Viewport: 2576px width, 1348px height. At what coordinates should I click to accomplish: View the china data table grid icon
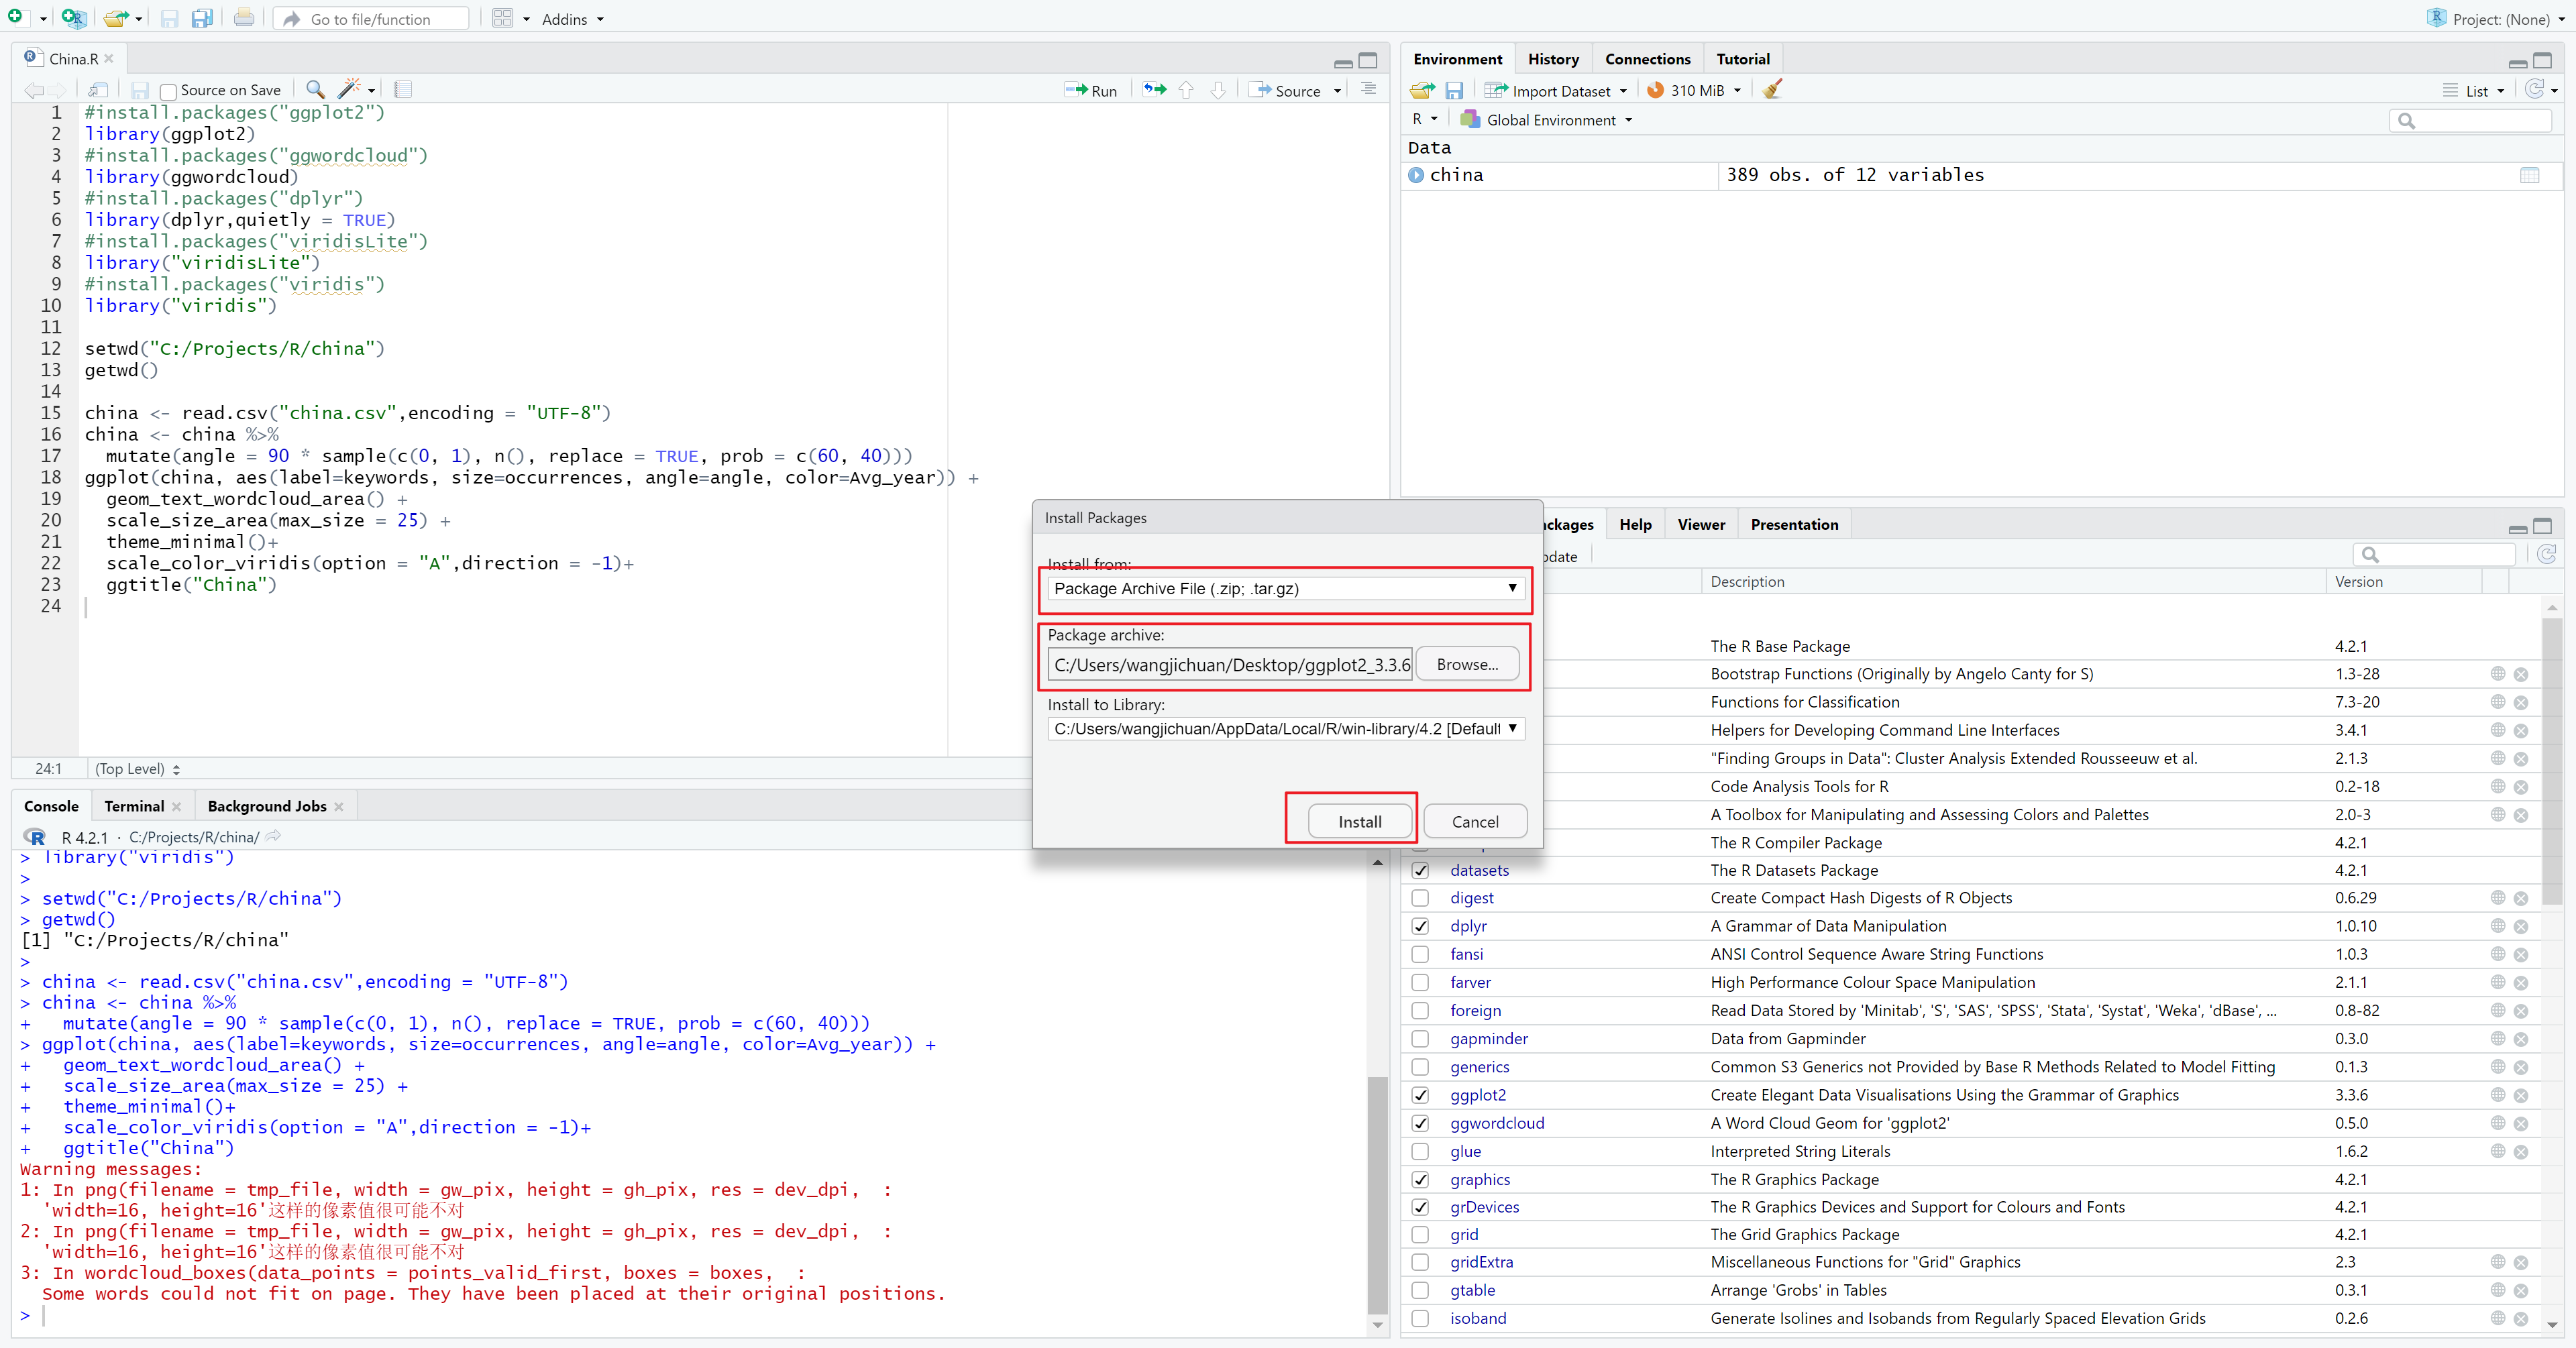(x=2529, y=175)
